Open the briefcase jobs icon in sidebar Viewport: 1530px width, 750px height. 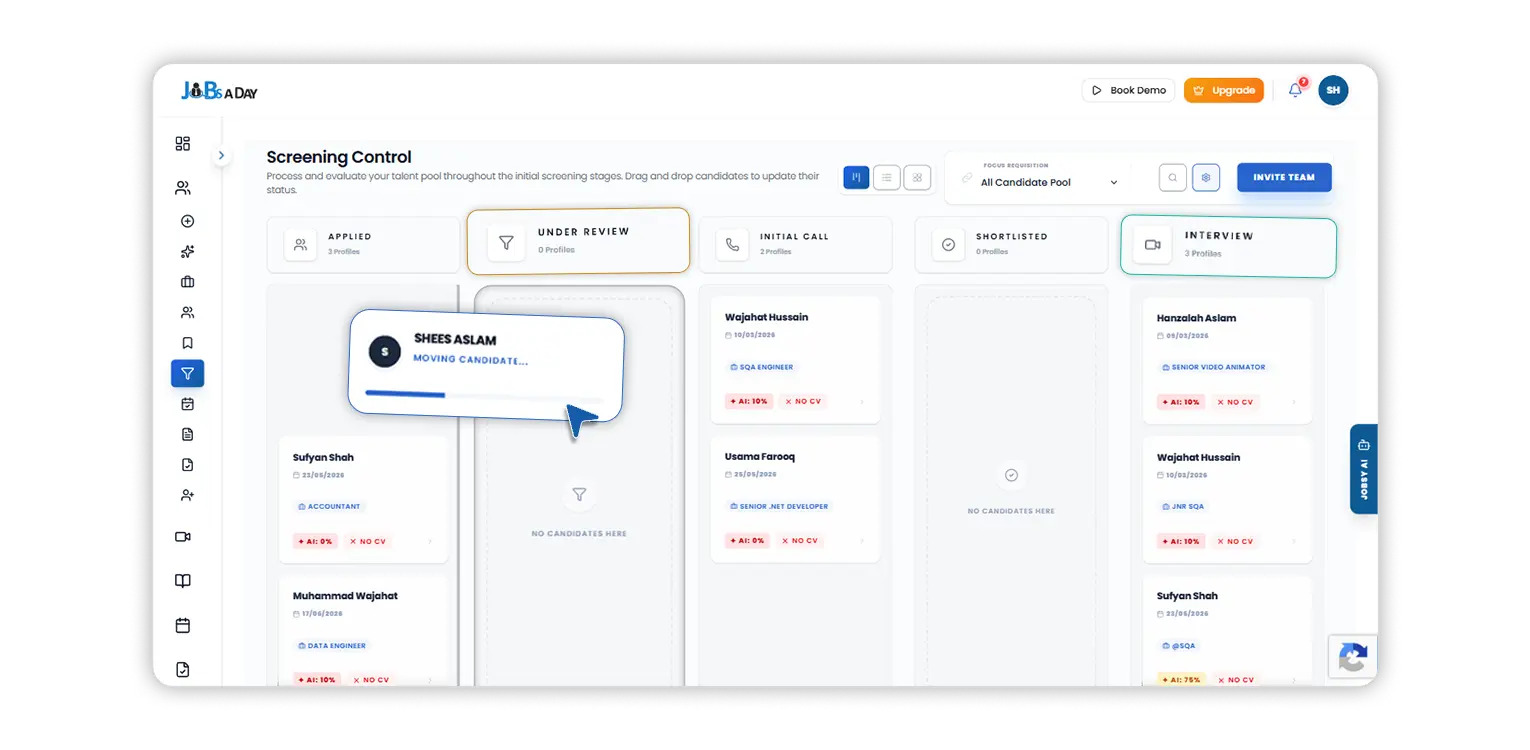[187, 282]
